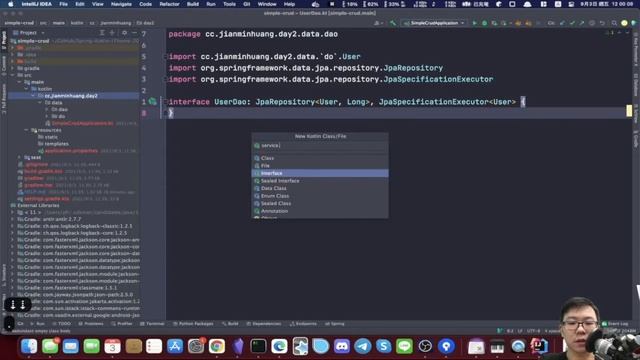640x360 pixels.
Task: Select Class in the New Kotlin Class/File popup
Action: 320,158
